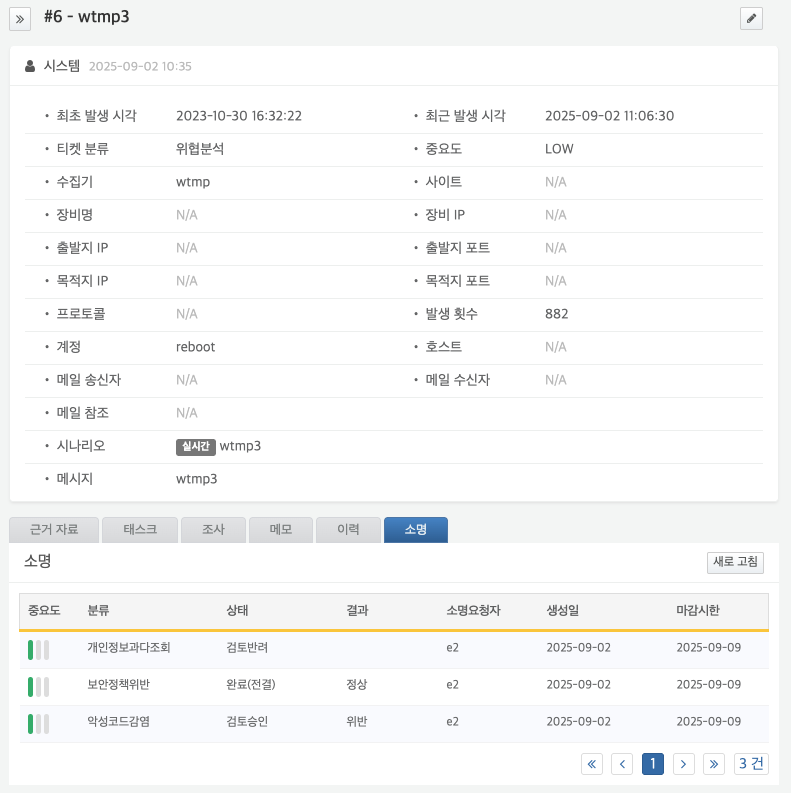791x793 pixels.
Task: Click the 호스트 field label
Action: 444,347
